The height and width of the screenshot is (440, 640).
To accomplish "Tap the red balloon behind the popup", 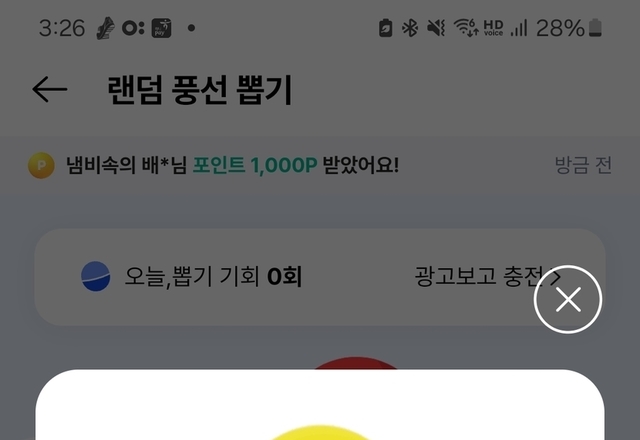I will click(355, 363).
